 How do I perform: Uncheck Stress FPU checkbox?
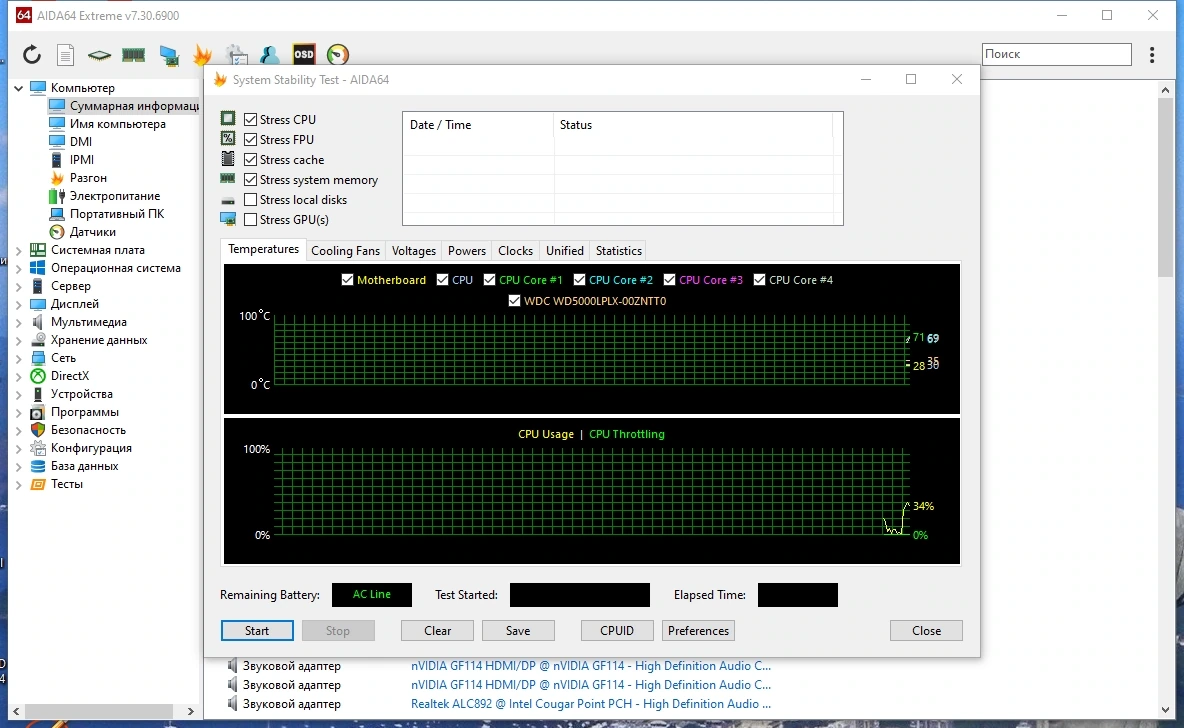[x=251, y=140]
